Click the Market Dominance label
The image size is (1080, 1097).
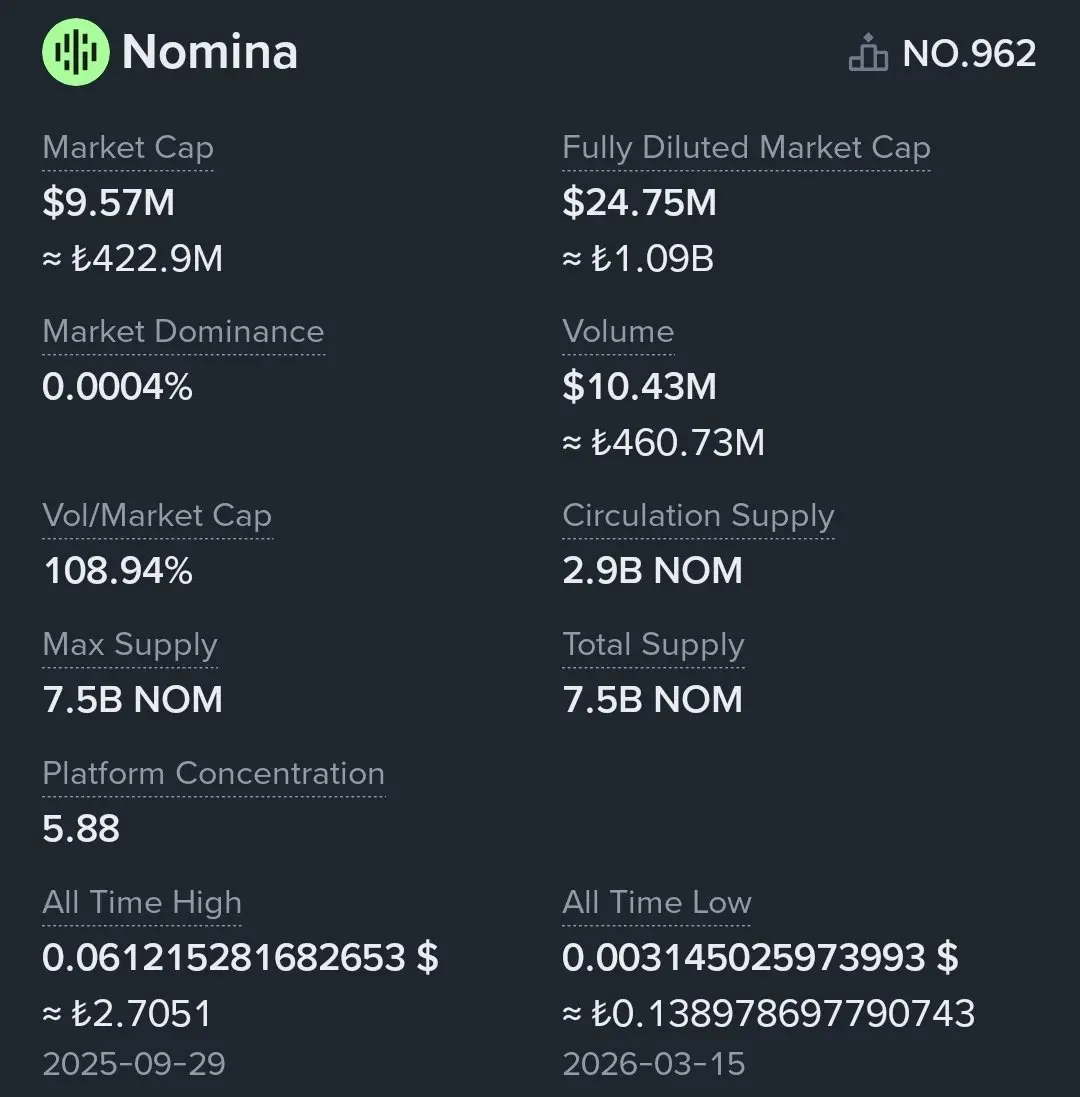[183, 332]
